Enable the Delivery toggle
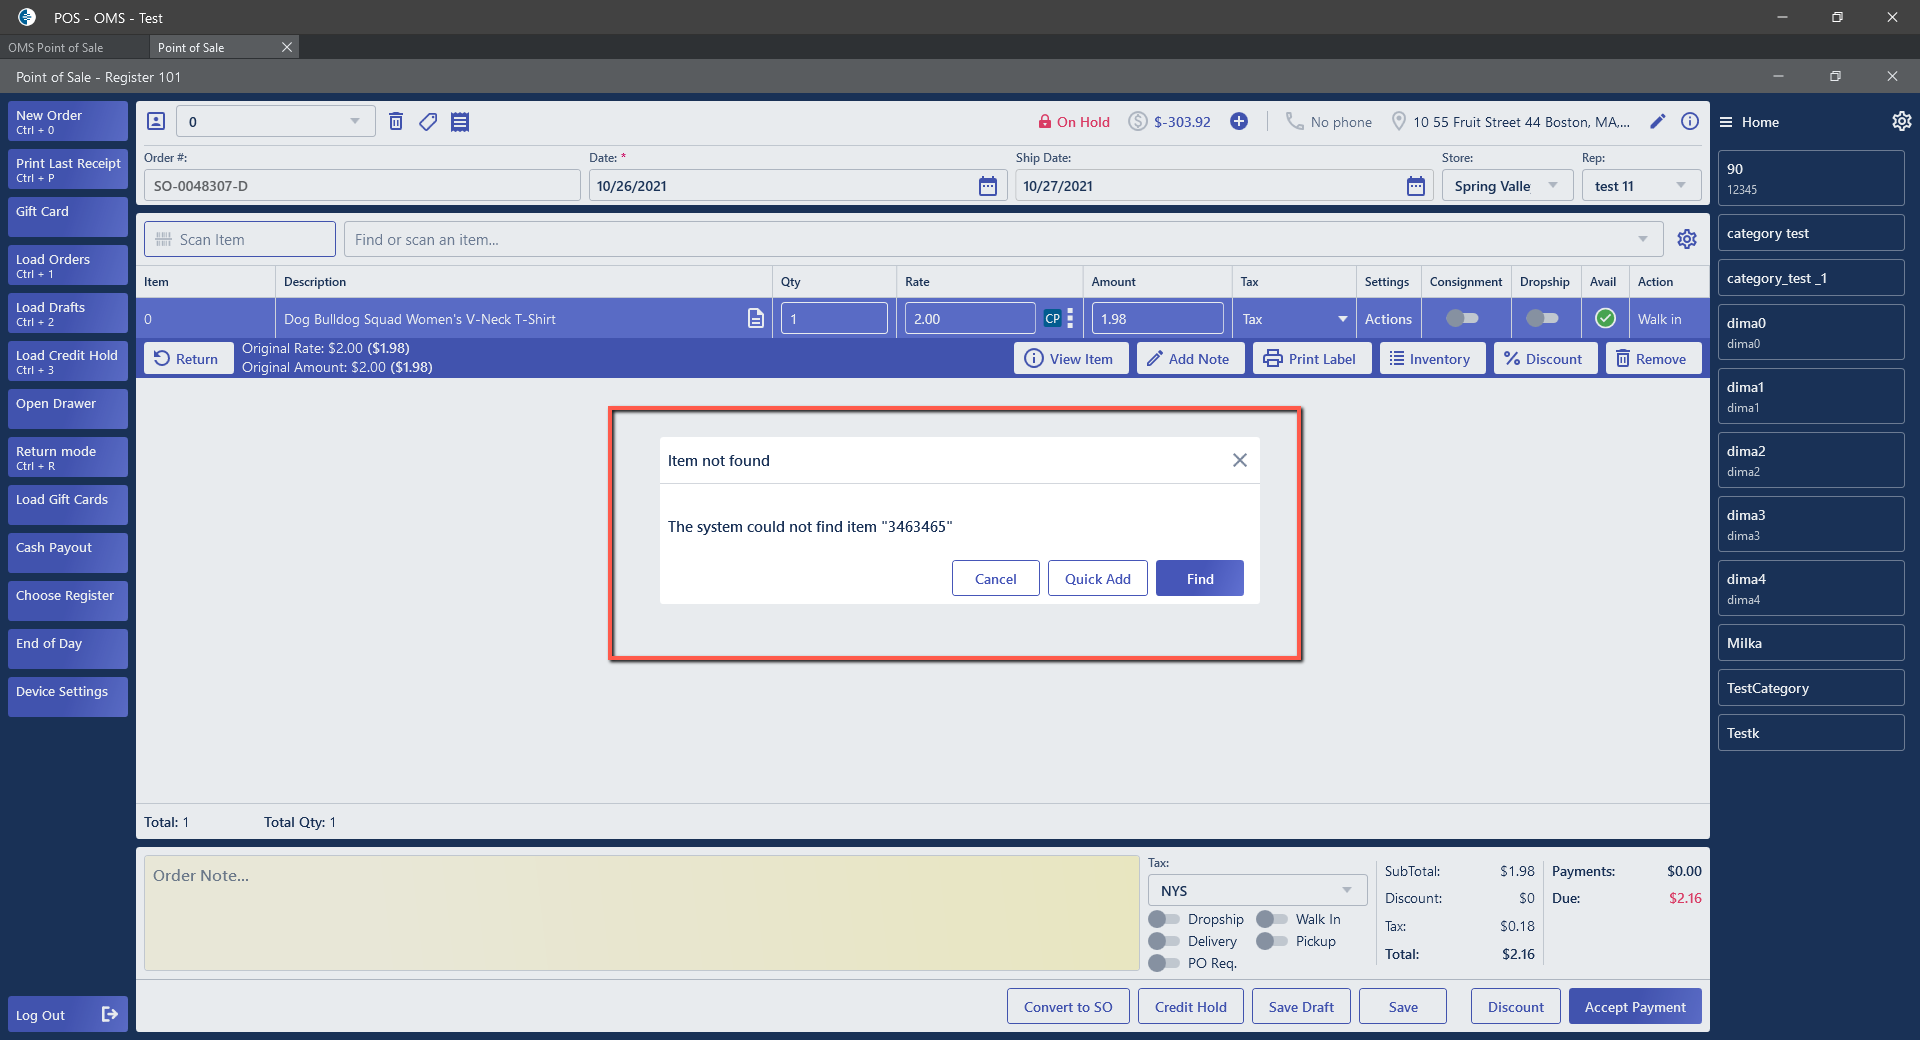Screen dimensions: 1920x1040 1164,941
